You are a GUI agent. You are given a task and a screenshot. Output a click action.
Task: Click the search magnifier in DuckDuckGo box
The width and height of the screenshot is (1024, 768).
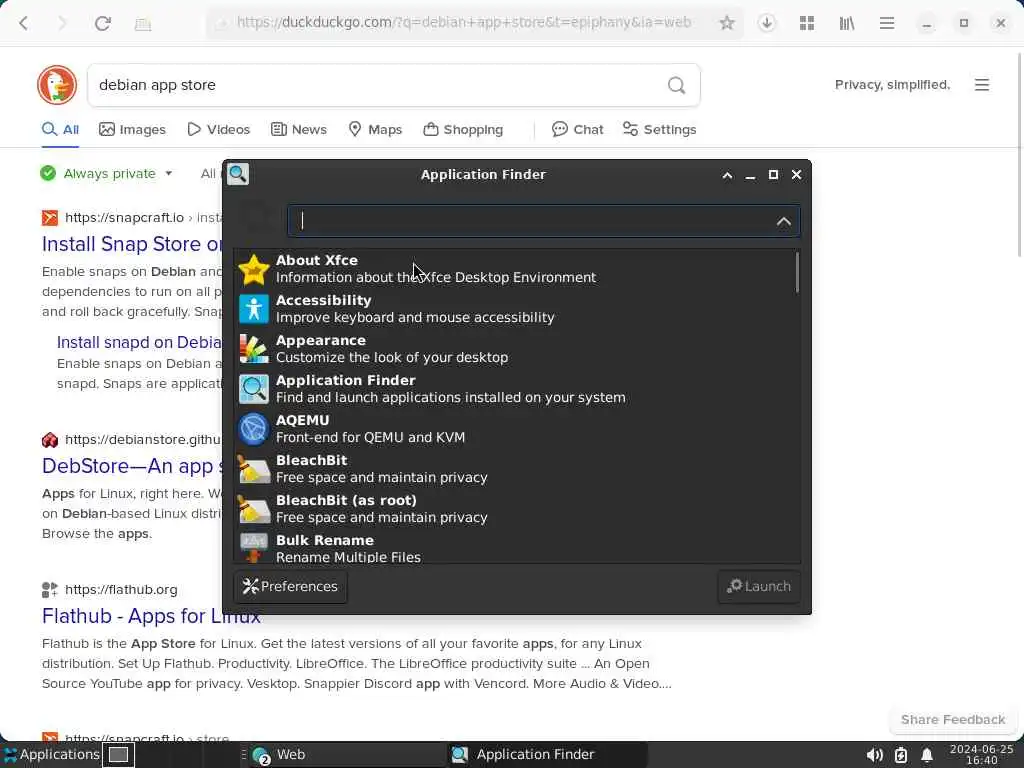point(677,85)
